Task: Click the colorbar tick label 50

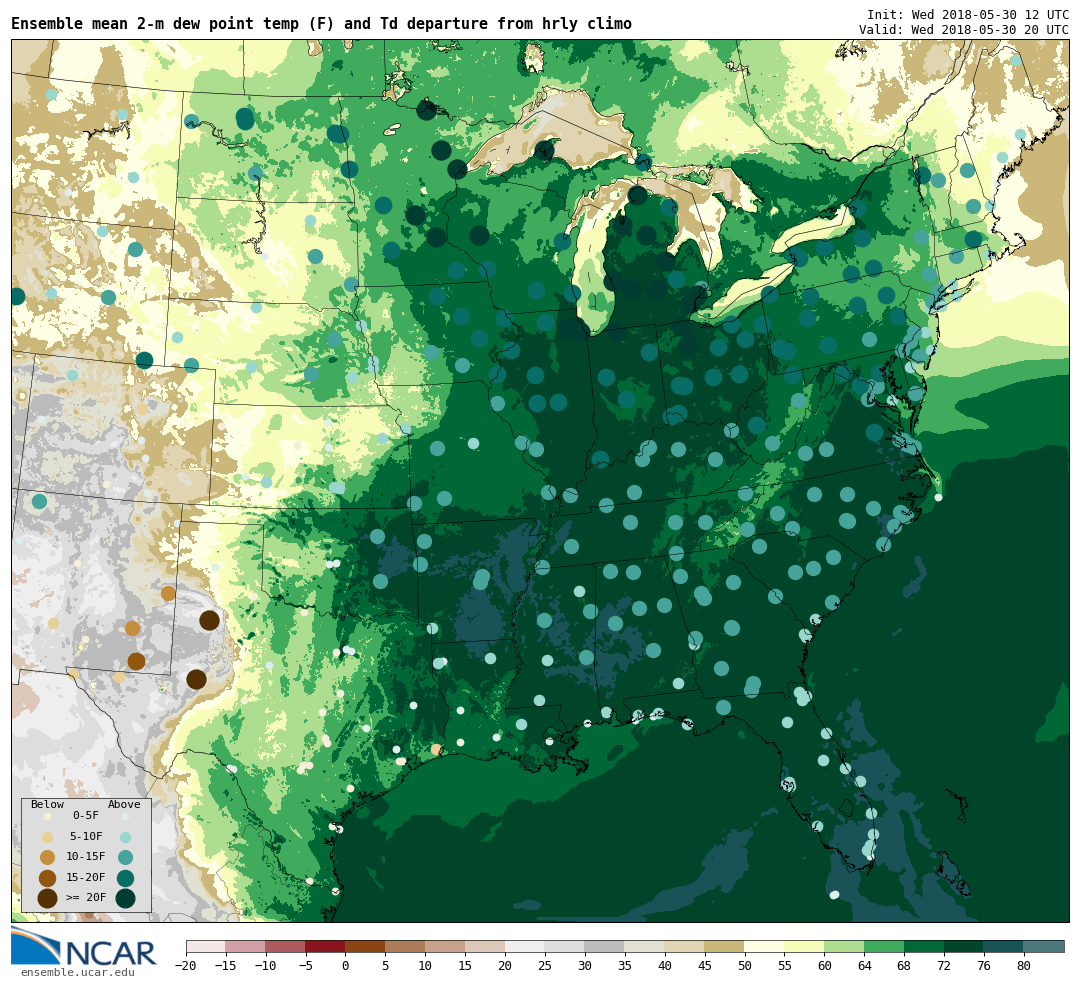Action: click(745, 966)
